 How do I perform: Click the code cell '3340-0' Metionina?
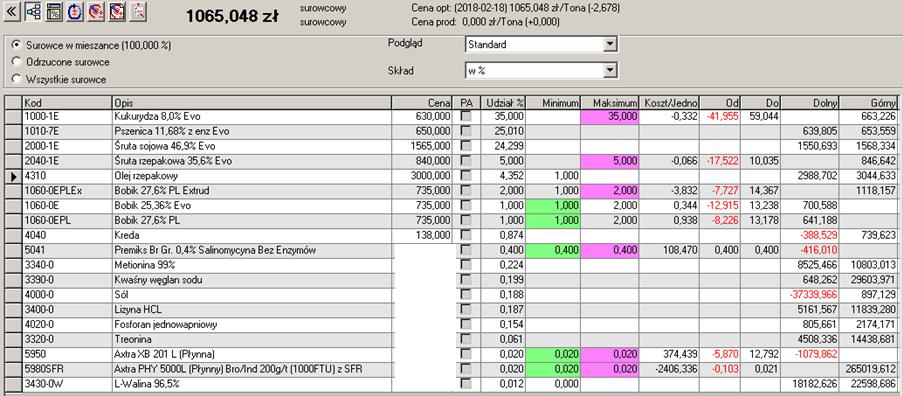67,265
